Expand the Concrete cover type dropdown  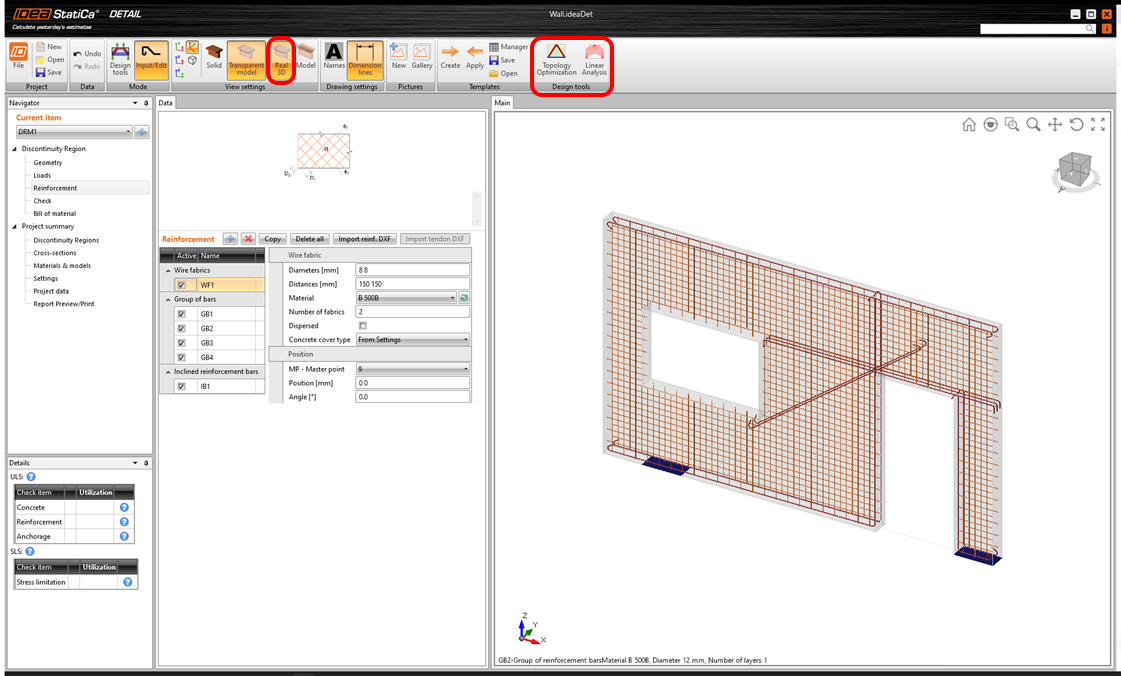pos(412,340)
